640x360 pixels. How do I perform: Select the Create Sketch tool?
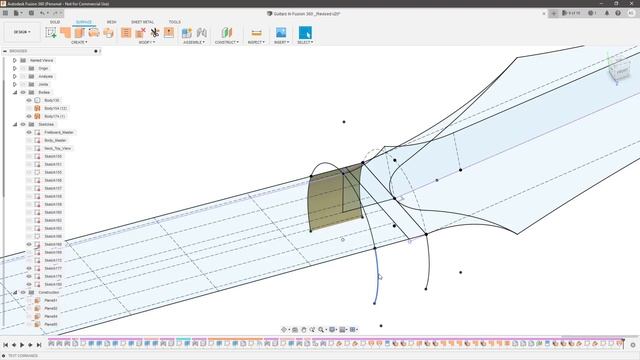pos(51,33)
